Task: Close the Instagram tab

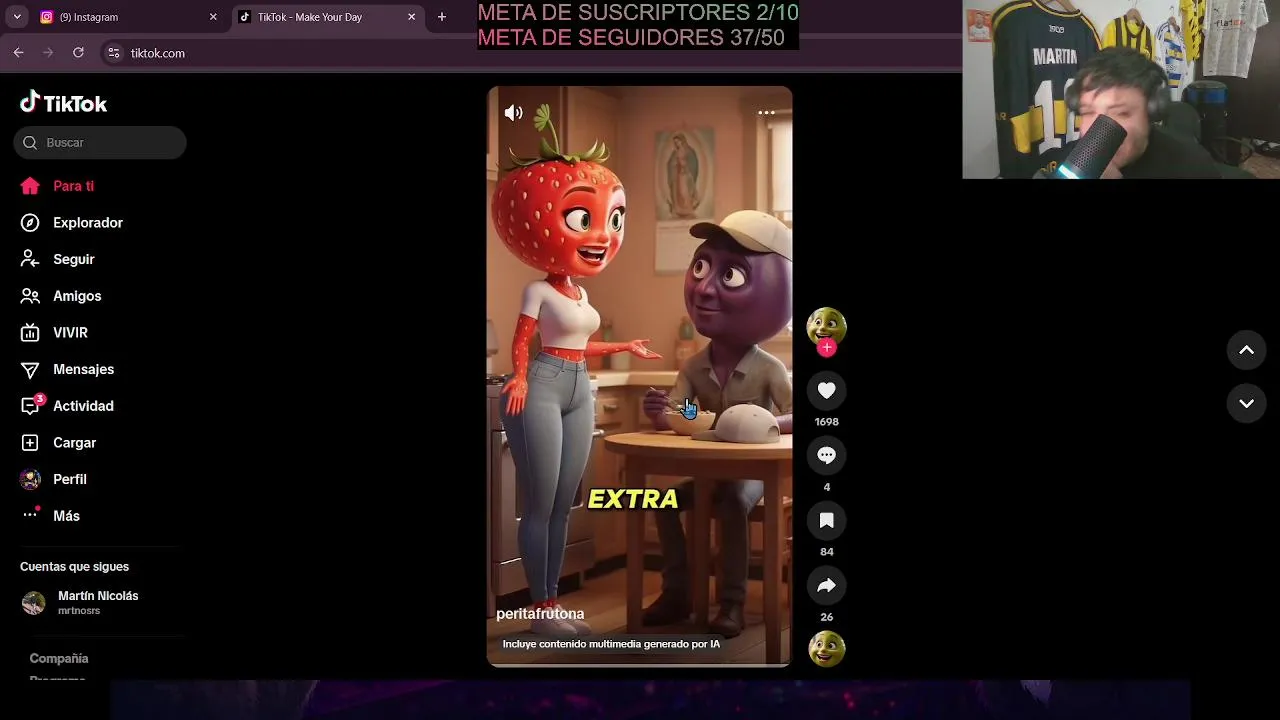Action: click(x=213, y=17)
